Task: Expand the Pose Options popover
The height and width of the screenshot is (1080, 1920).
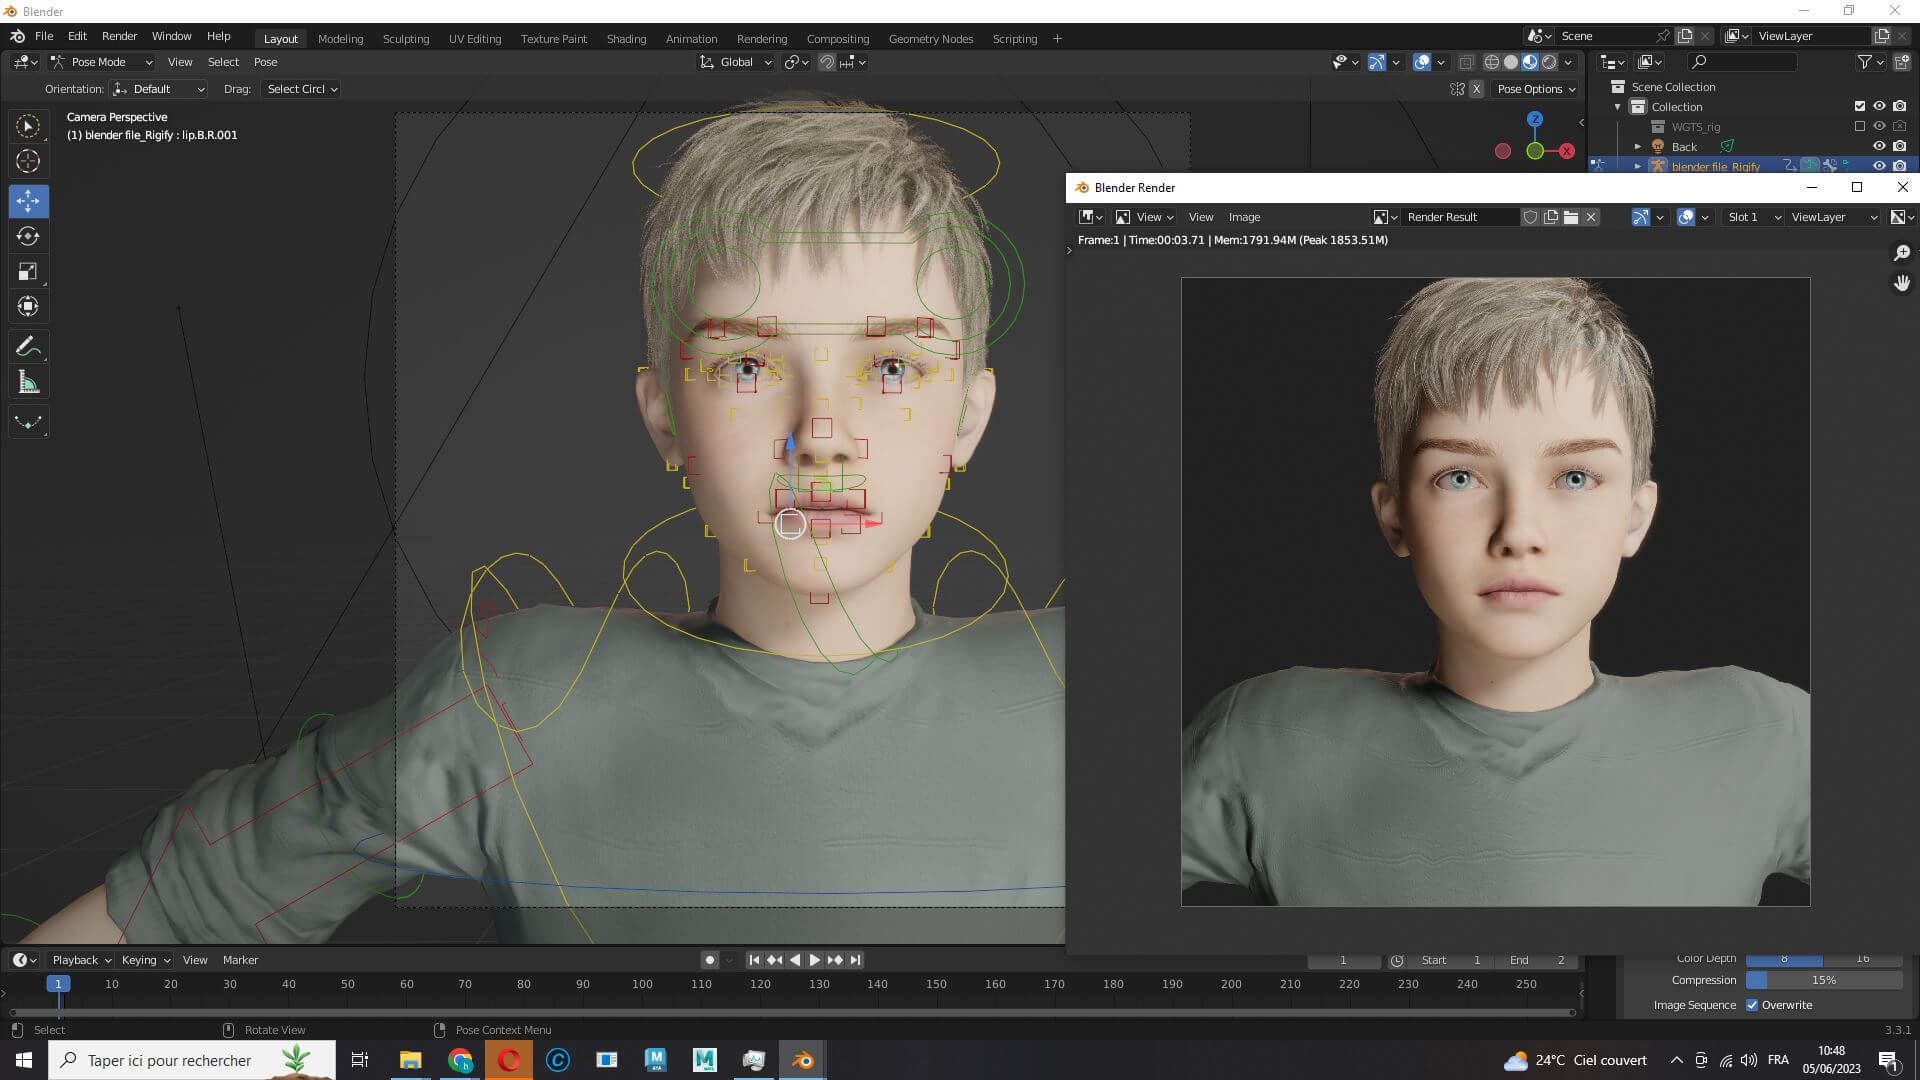Action: pos(1535,89)
